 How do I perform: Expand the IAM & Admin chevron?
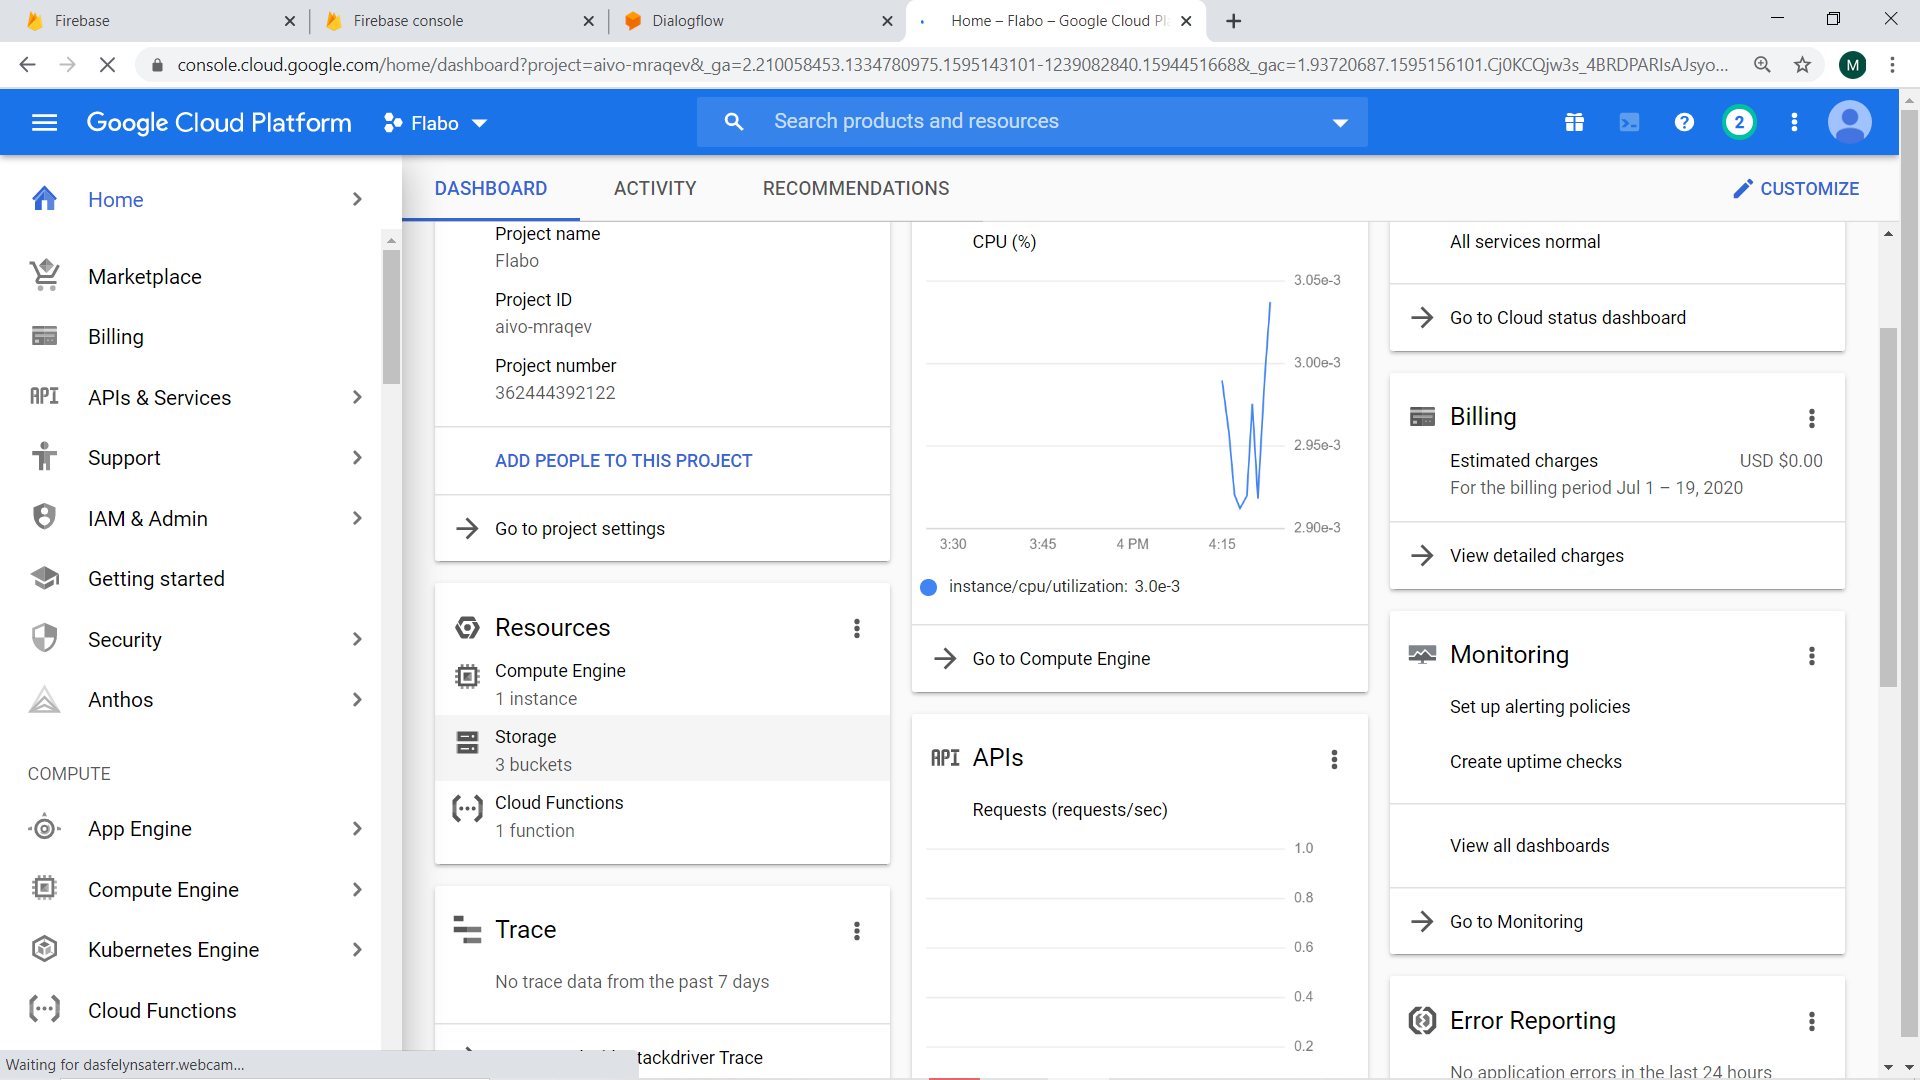[x=357, y=518]
